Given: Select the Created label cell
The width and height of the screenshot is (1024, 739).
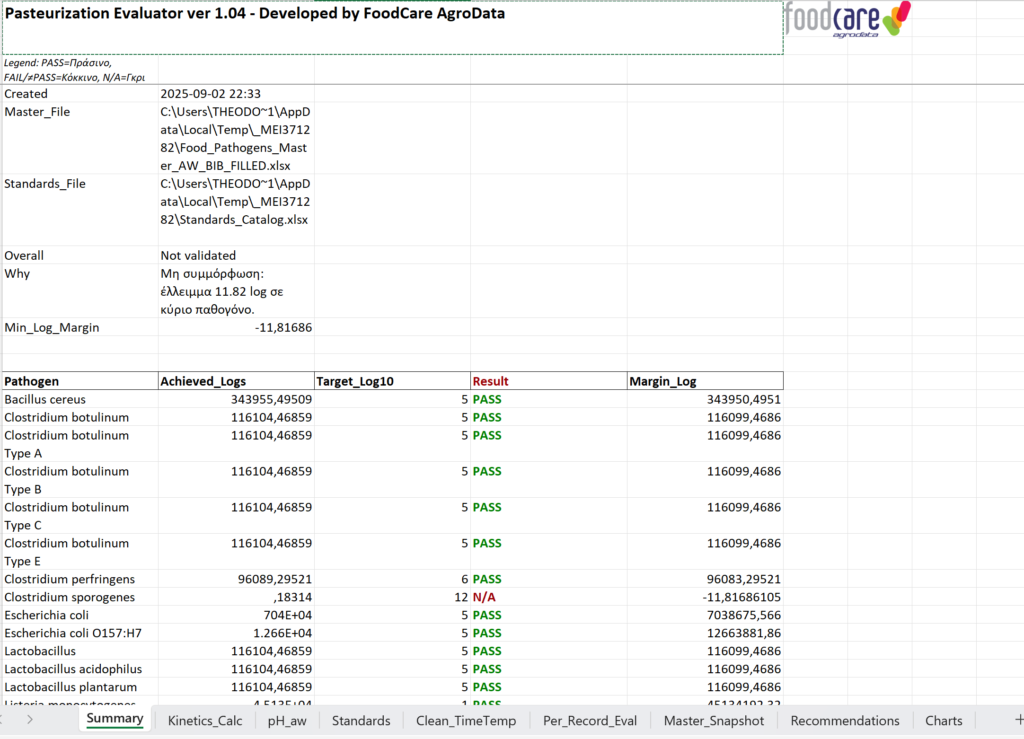Looking at the screenshot, I should (80, 94).
